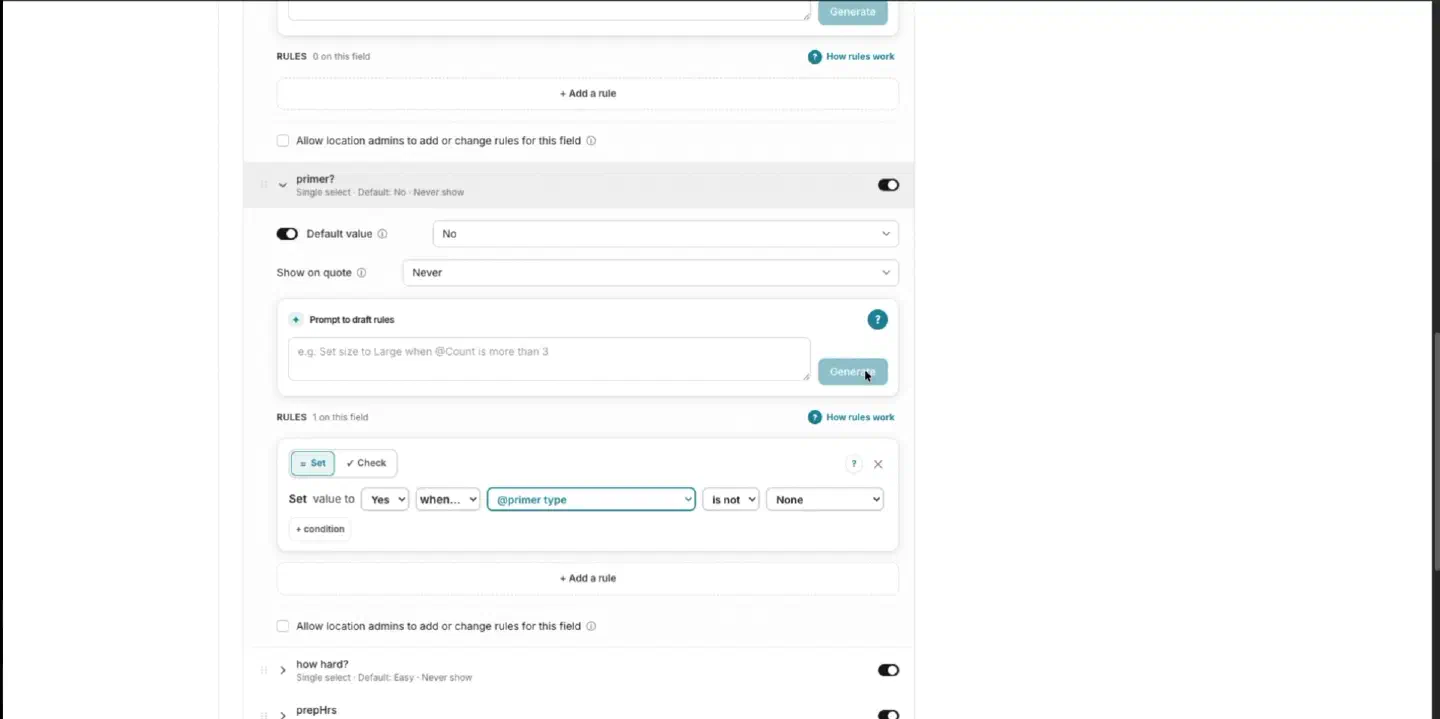Click the prompt text box in primer? section

click(549, 359)
